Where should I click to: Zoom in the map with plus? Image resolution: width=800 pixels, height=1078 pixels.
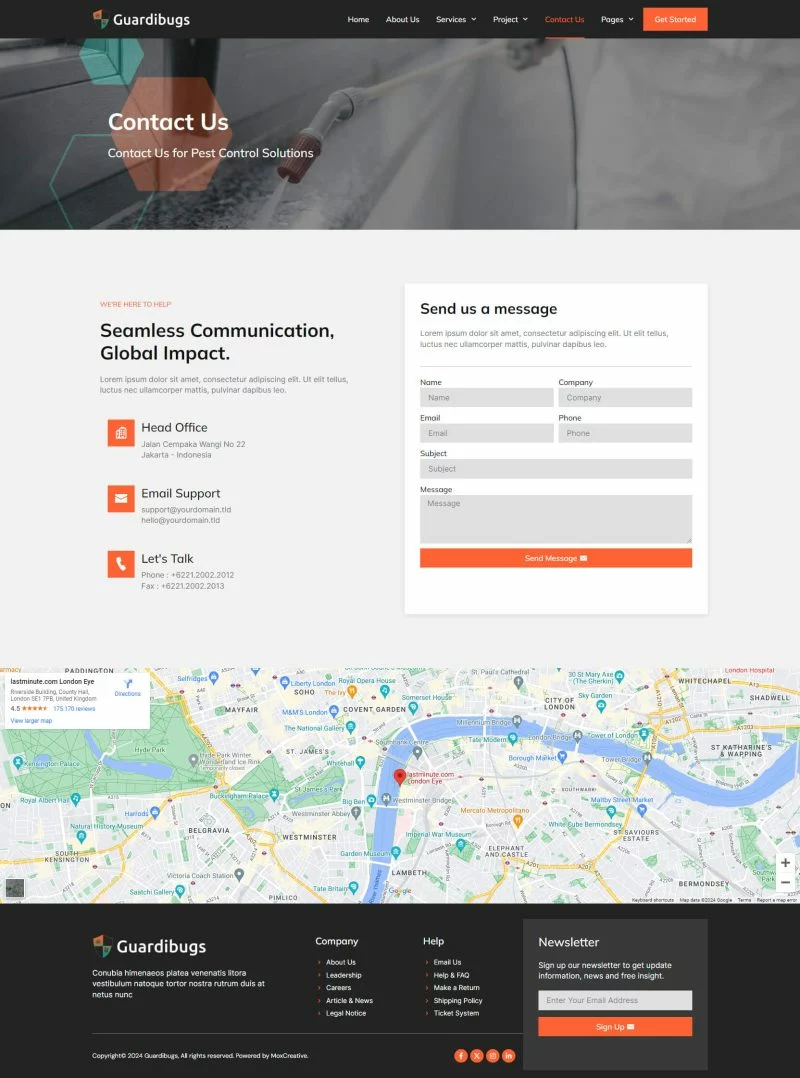click(785, 863)
